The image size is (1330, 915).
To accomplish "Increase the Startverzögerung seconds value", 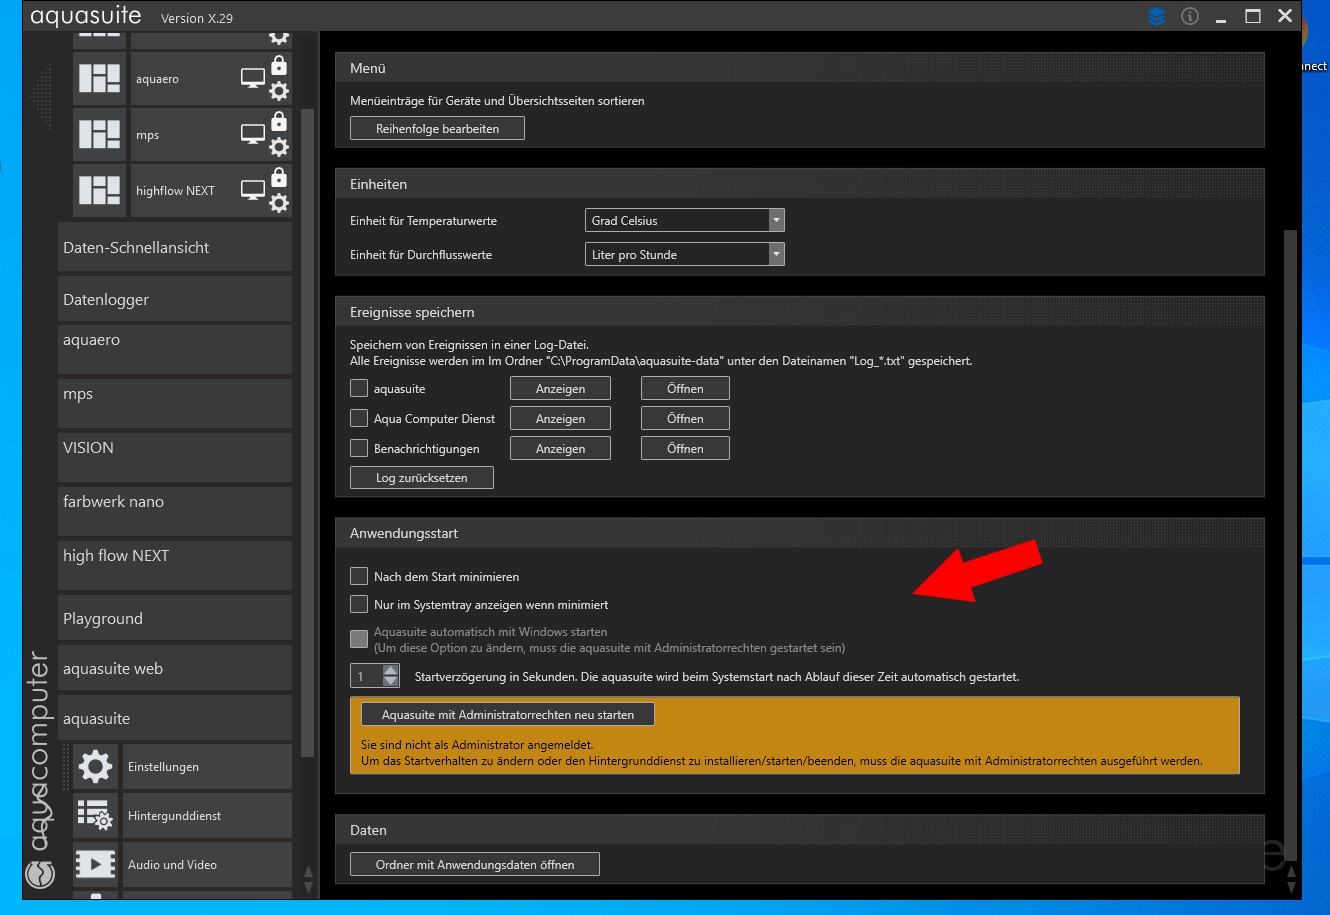I will coord(391,670).
